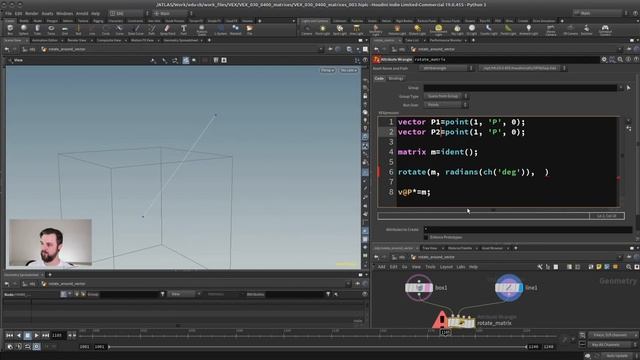This screenshot has width=640, height=360.
Task: Select the Platonic Solids shelf tool
Action: pos(202,29)
